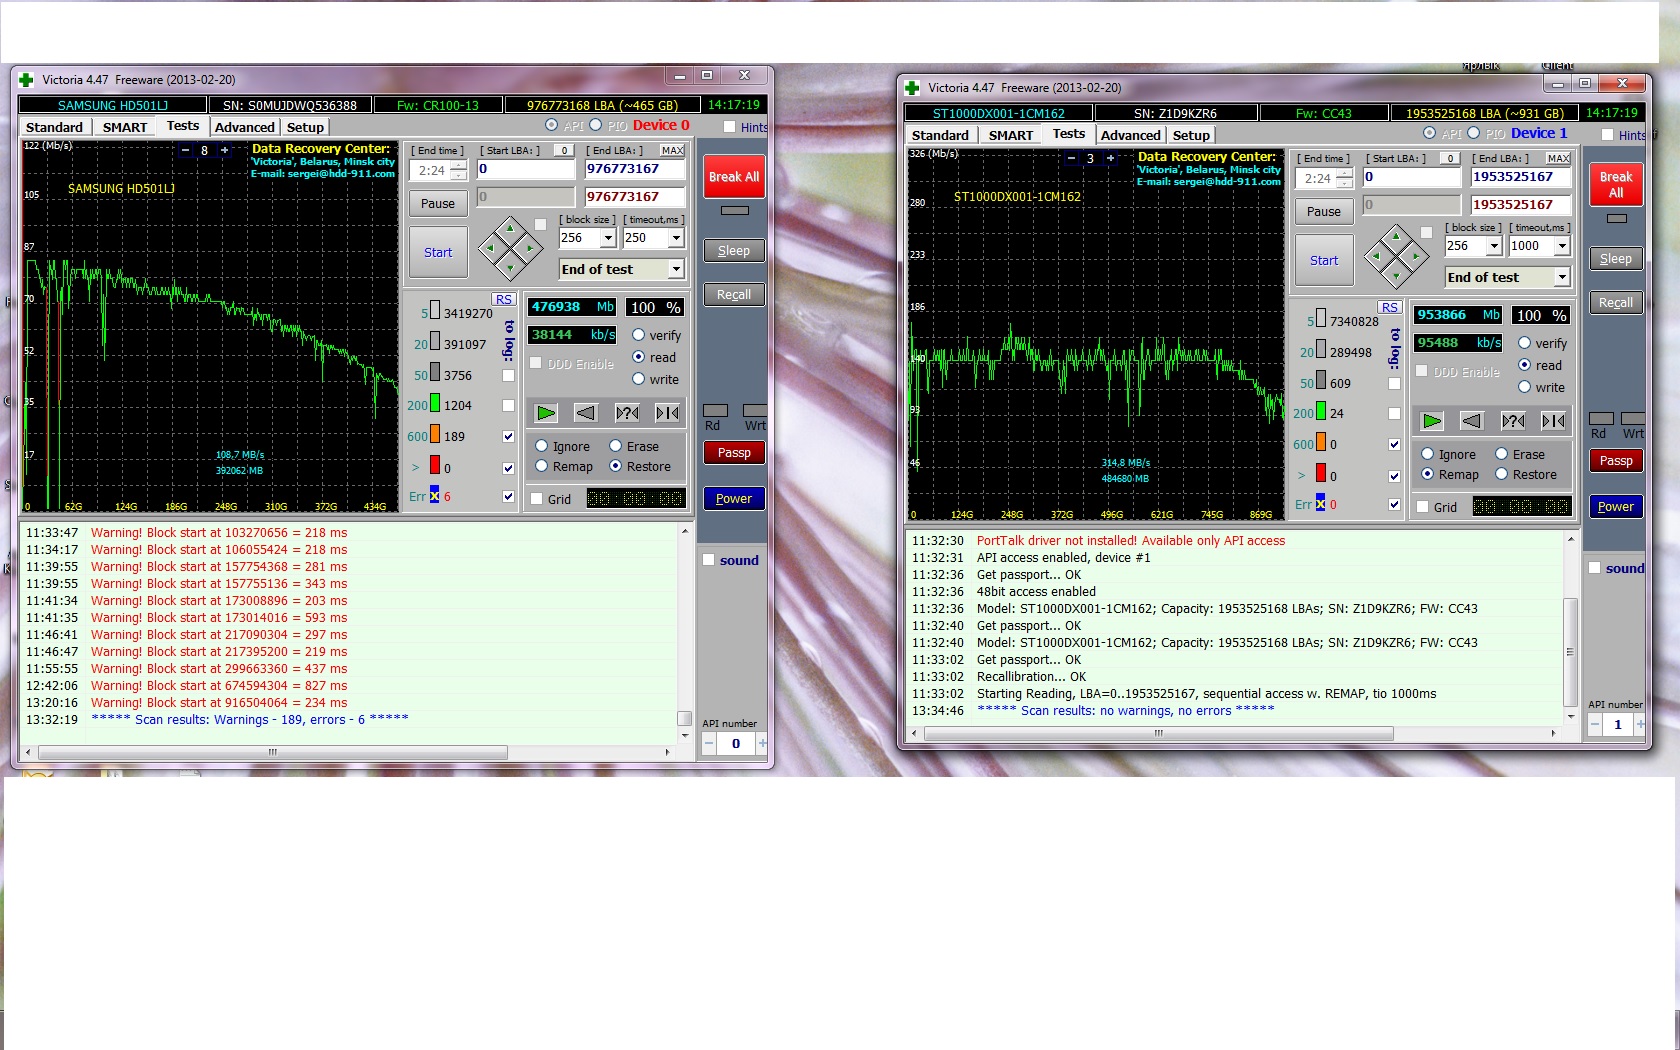Image resolution: width=1680 pixels, height=1050 pixels.
Task: Open 'End of test' dropdown in Seagate window
Action: [1562, 277]
